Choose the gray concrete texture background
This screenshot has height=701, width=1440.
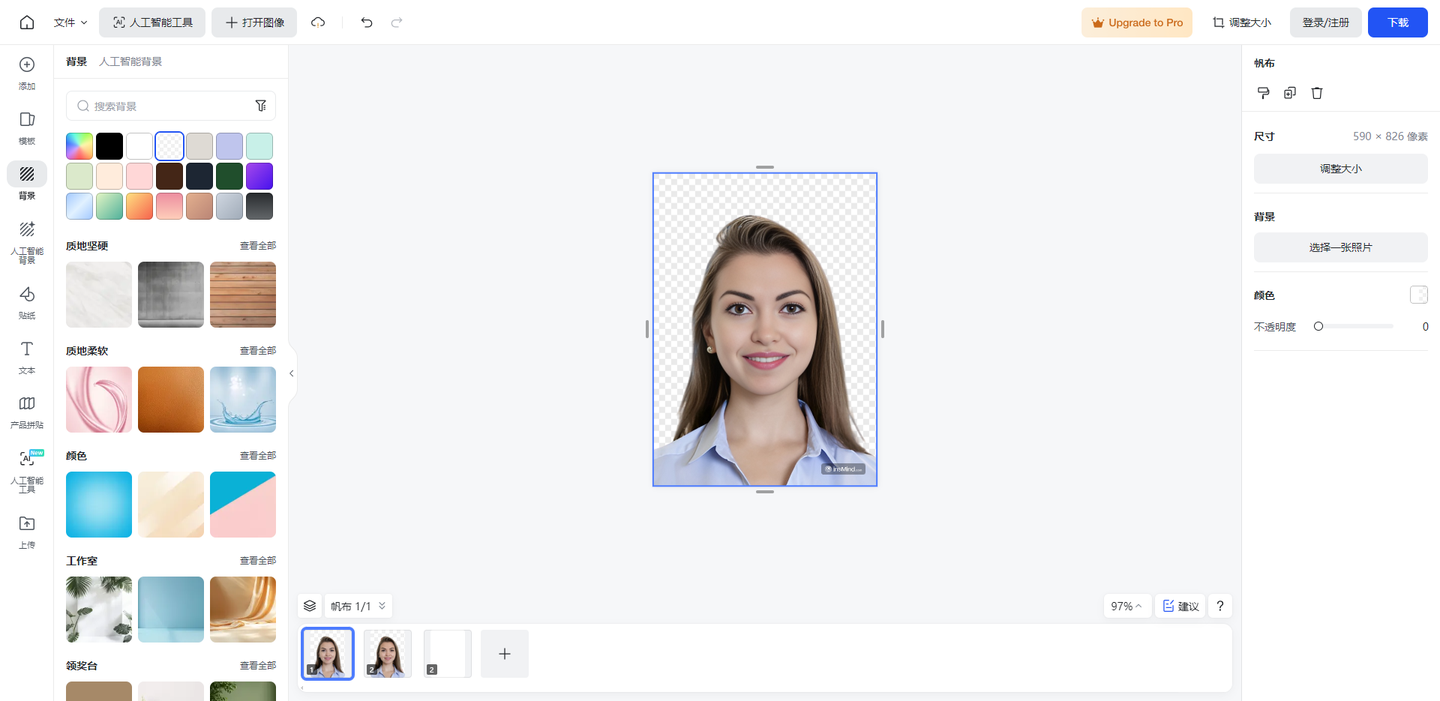pos(171,295)
